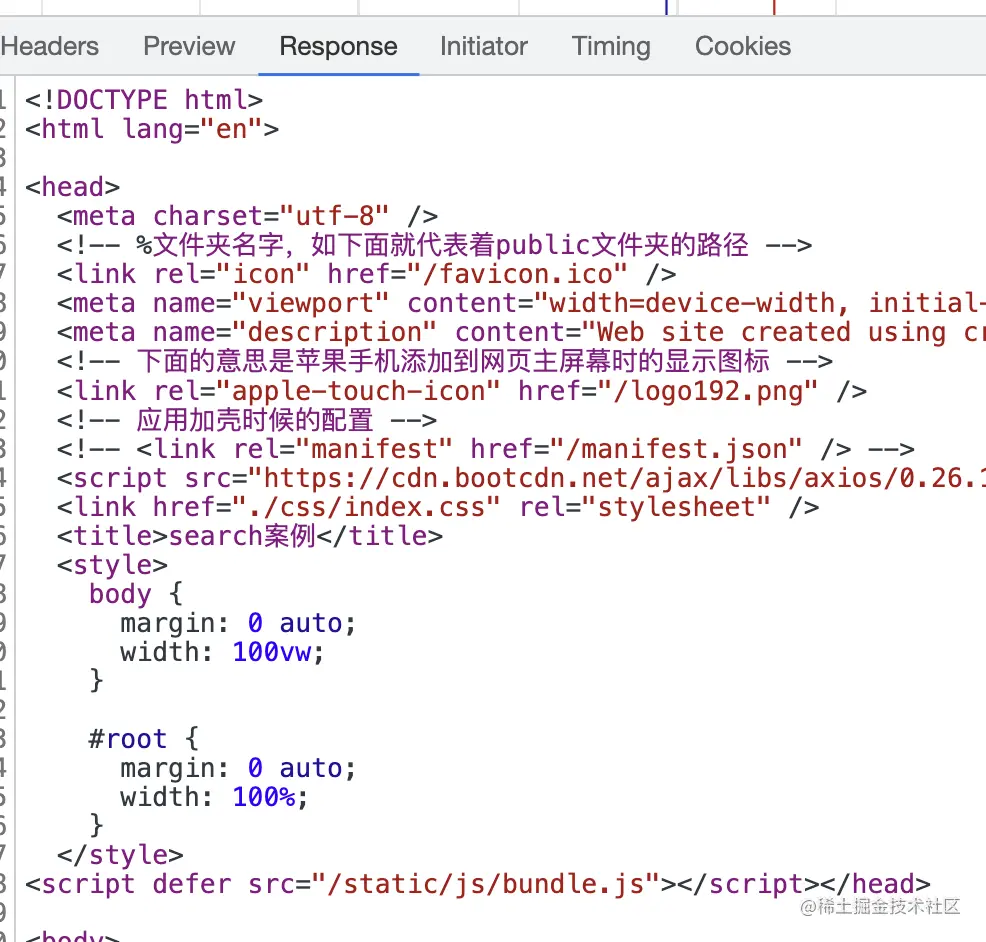Image resolution: width=986 pixels, height=942 pixels.
Task: Click the #root { selector line
Action: pyautogui.click(x=143, y=738)
